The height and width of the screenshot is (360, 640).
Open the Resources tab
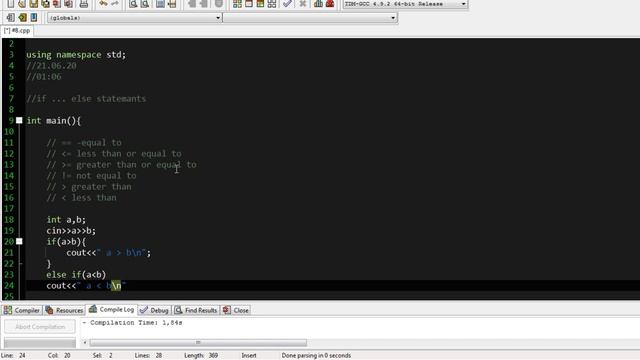64,310
